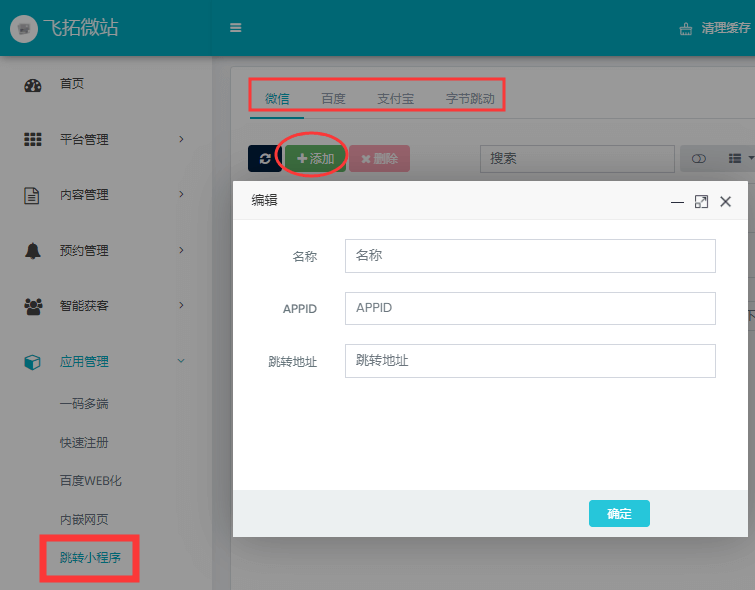Click the 搜索 search field
The height and width of the screenshot is (590, 755).
577,158
